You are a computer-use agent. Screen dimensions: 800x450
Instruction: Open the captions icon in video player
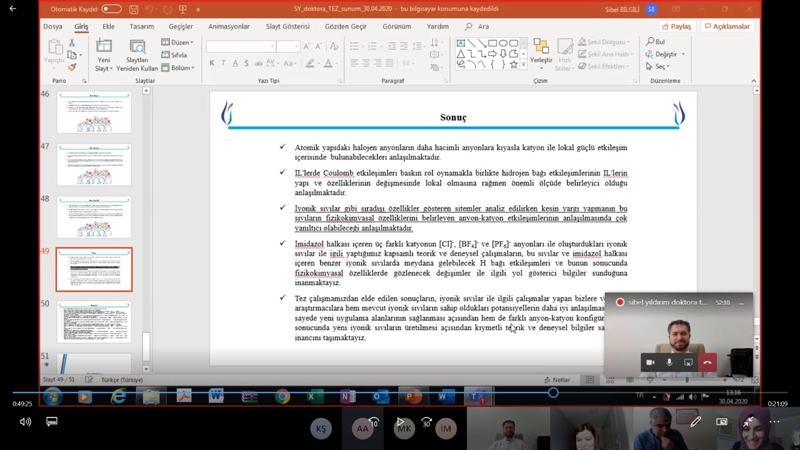[52, 422]
